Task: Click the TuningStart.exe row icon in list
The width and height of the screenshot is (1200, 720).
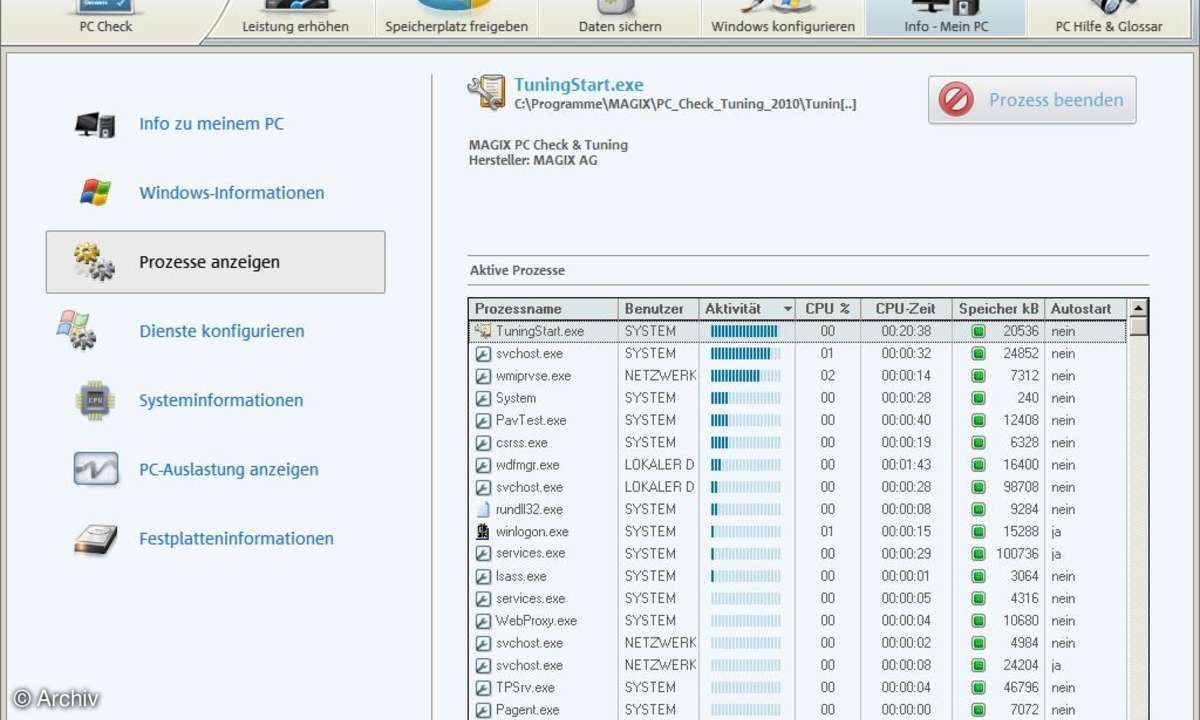Action: [x=483, y=331]
